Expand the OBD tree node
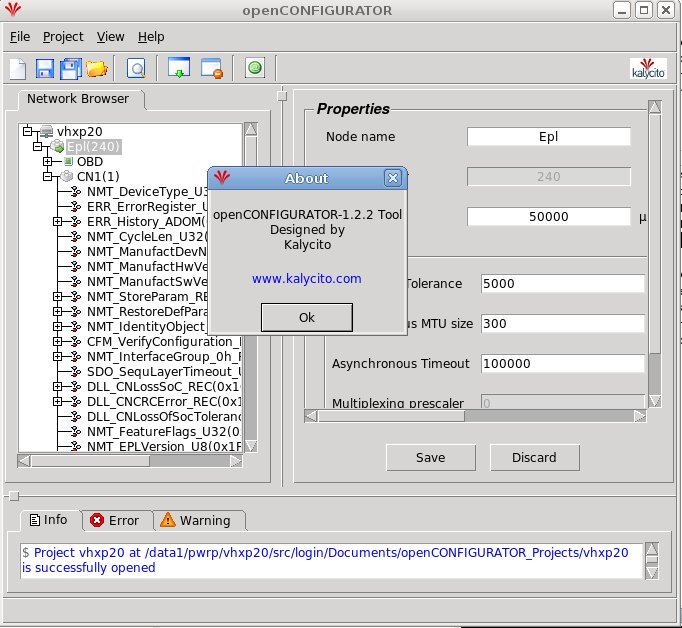682x628 pixels. coord(47,161)
